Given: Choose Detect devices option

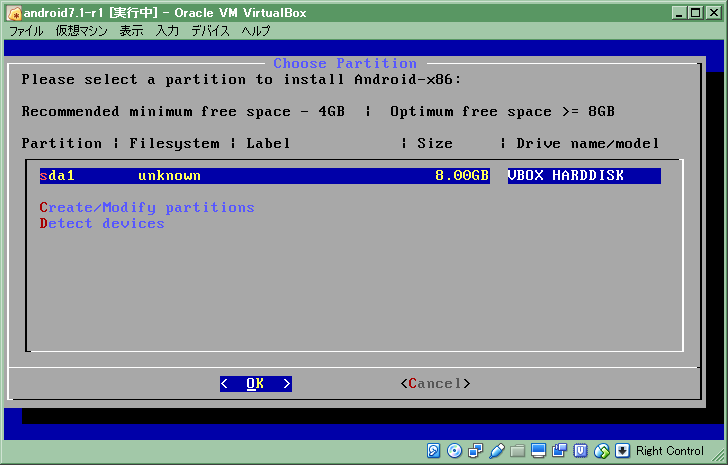Looking at the screenshot, I should click(102, 224).
